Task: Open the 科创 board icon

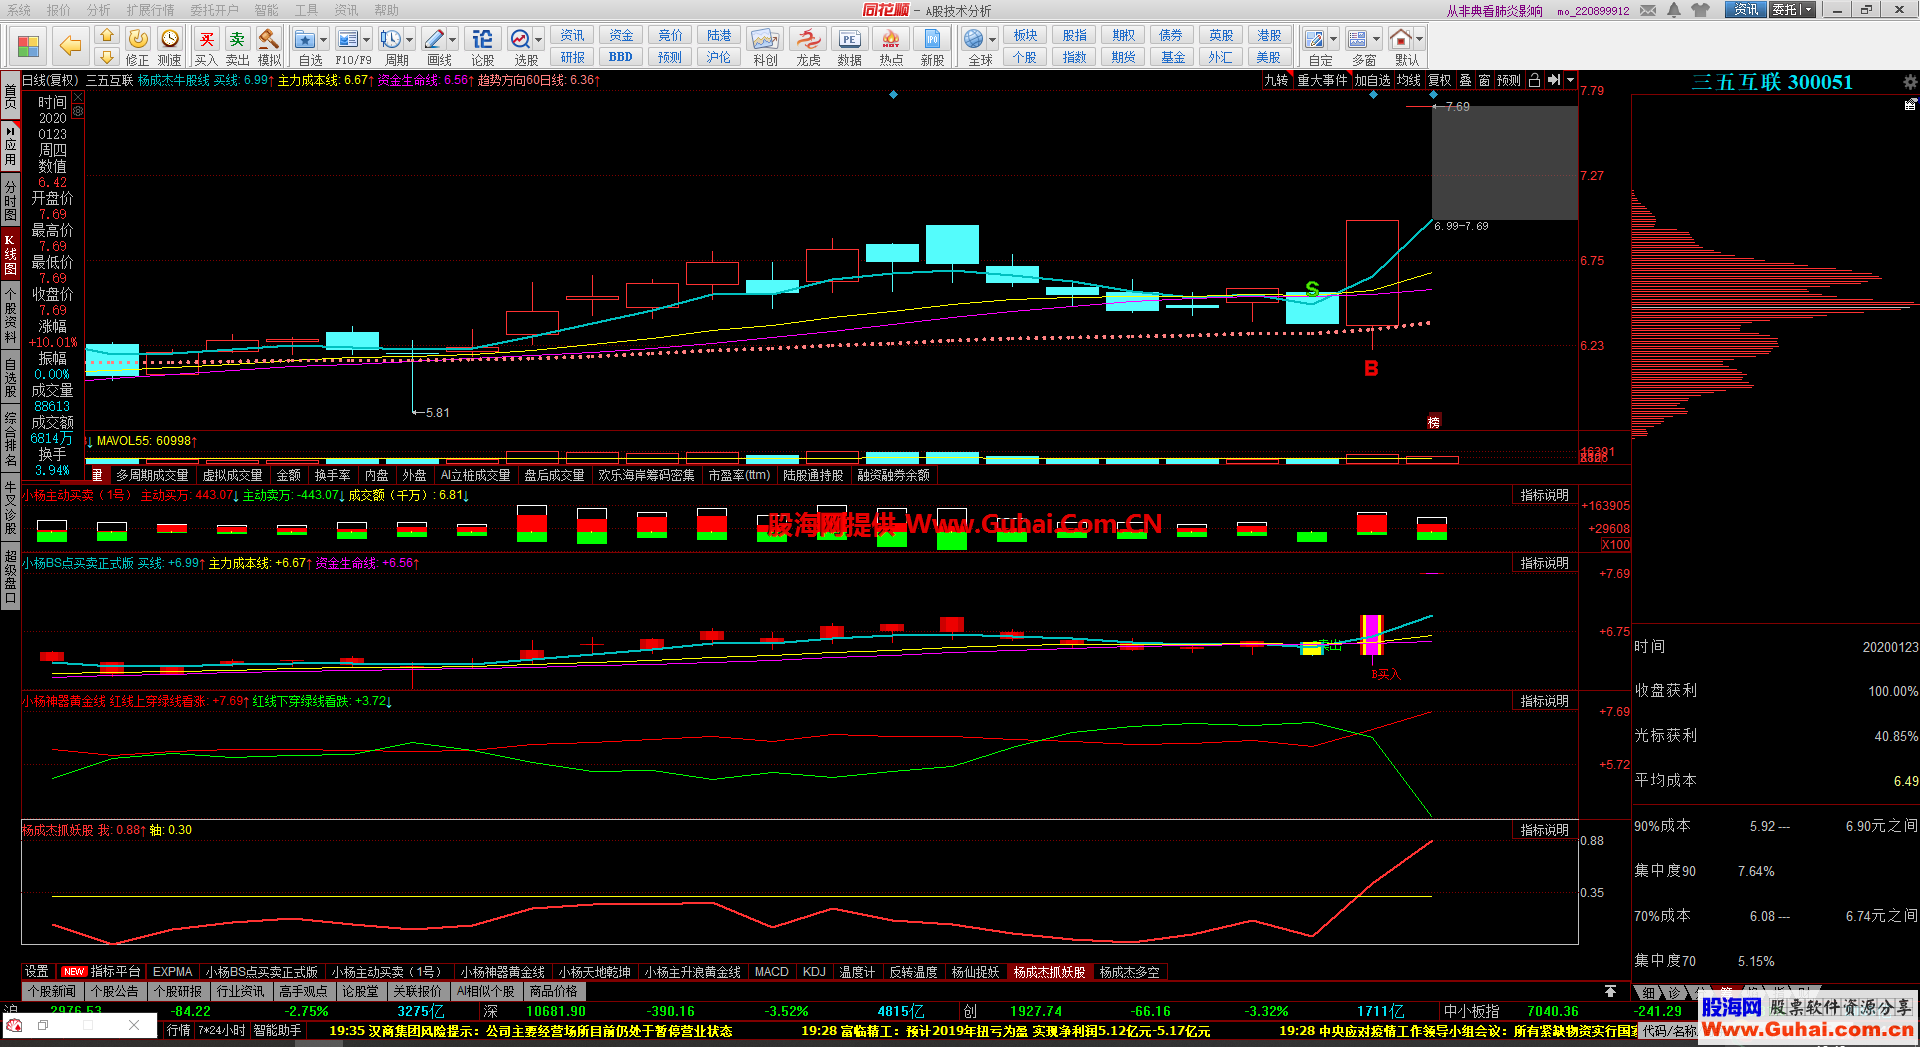Action: [765, 45]
